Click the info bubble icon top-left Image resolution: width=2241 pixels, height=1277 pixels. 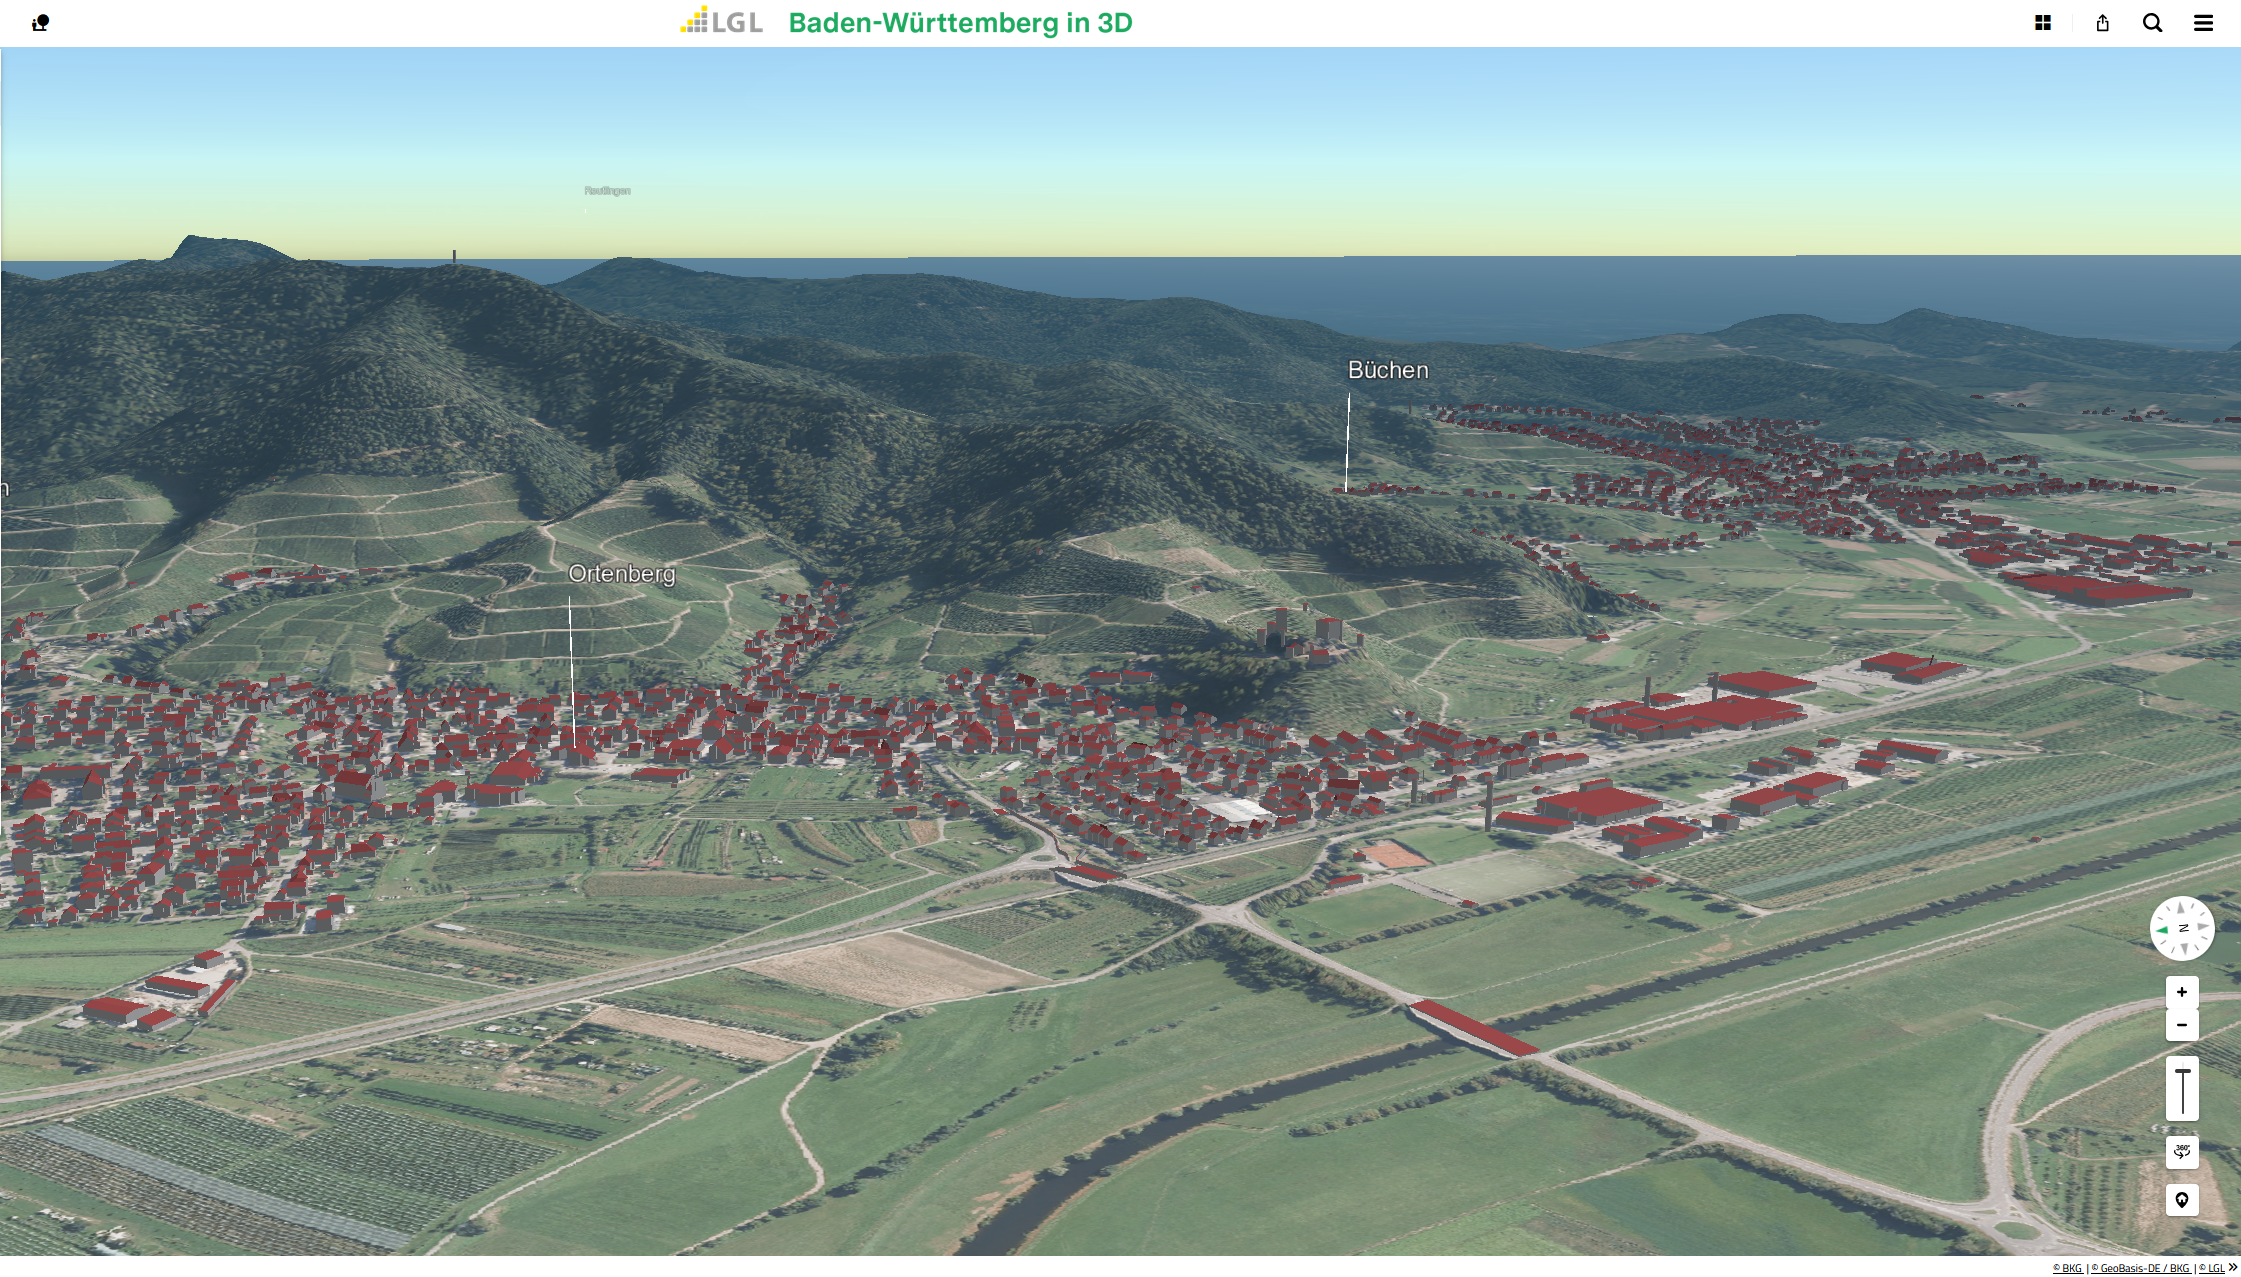tap(40, 23)
